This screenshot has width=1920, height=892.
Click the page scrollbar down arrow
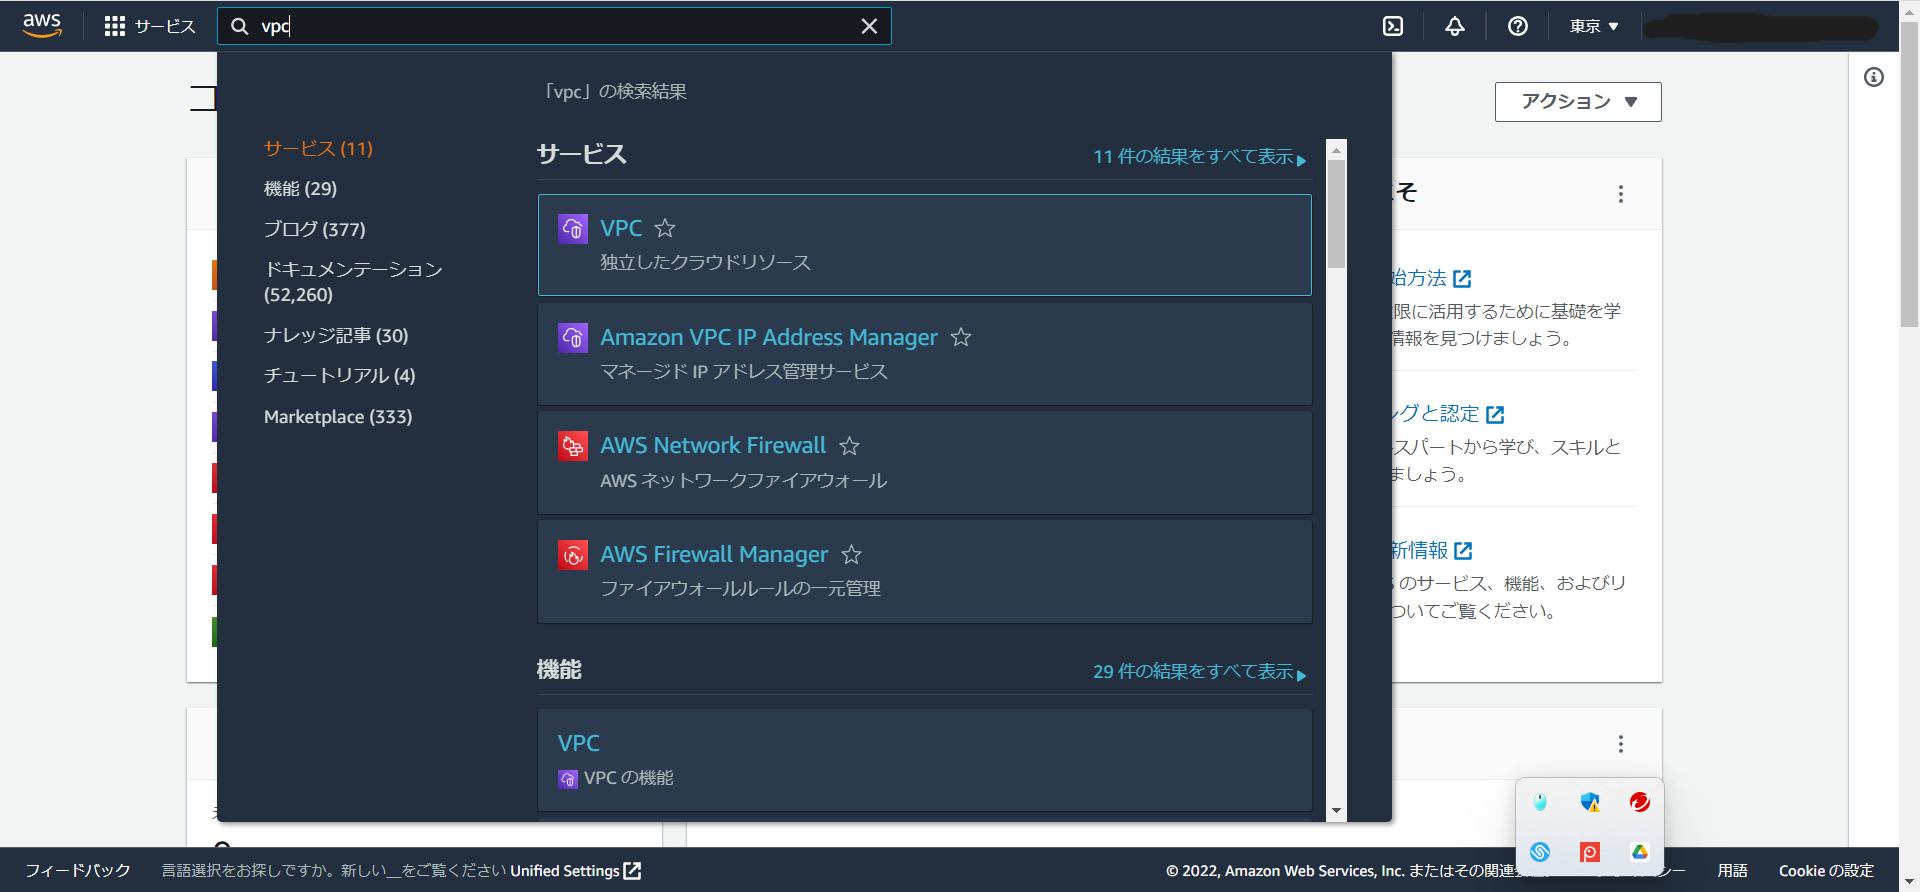point(1909,882)
